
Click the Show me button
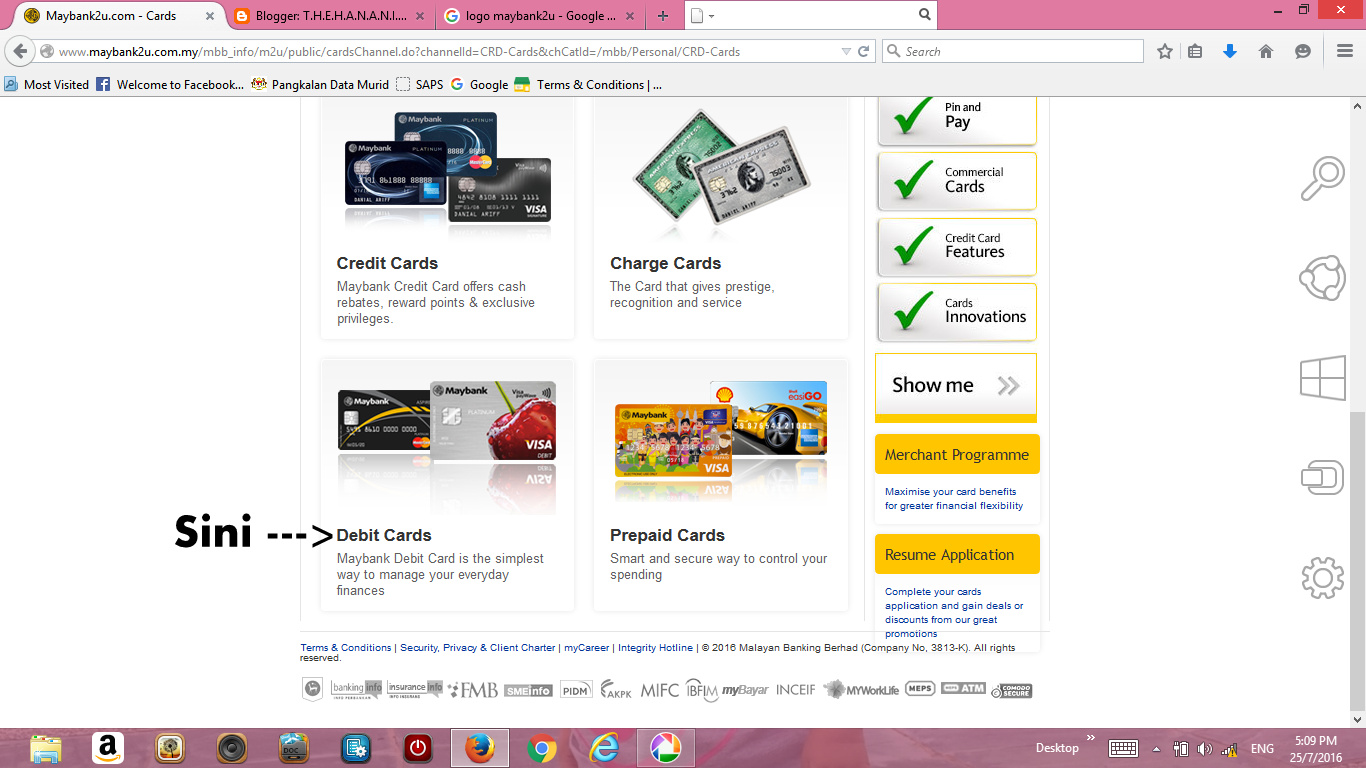pyautogui.click(x=956, y=386)
